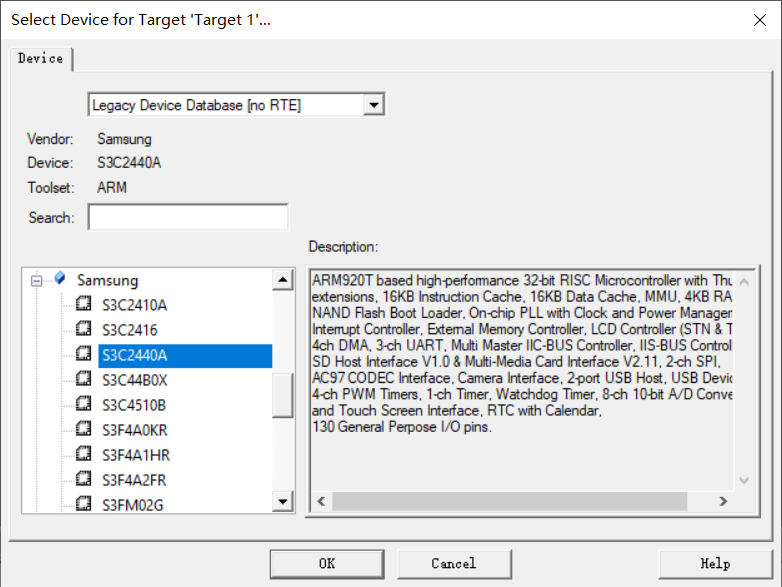Viewport: 782px width, 587px height.
Task: Select S3F4A2FR in the device tree
Action: coord(134,480)
